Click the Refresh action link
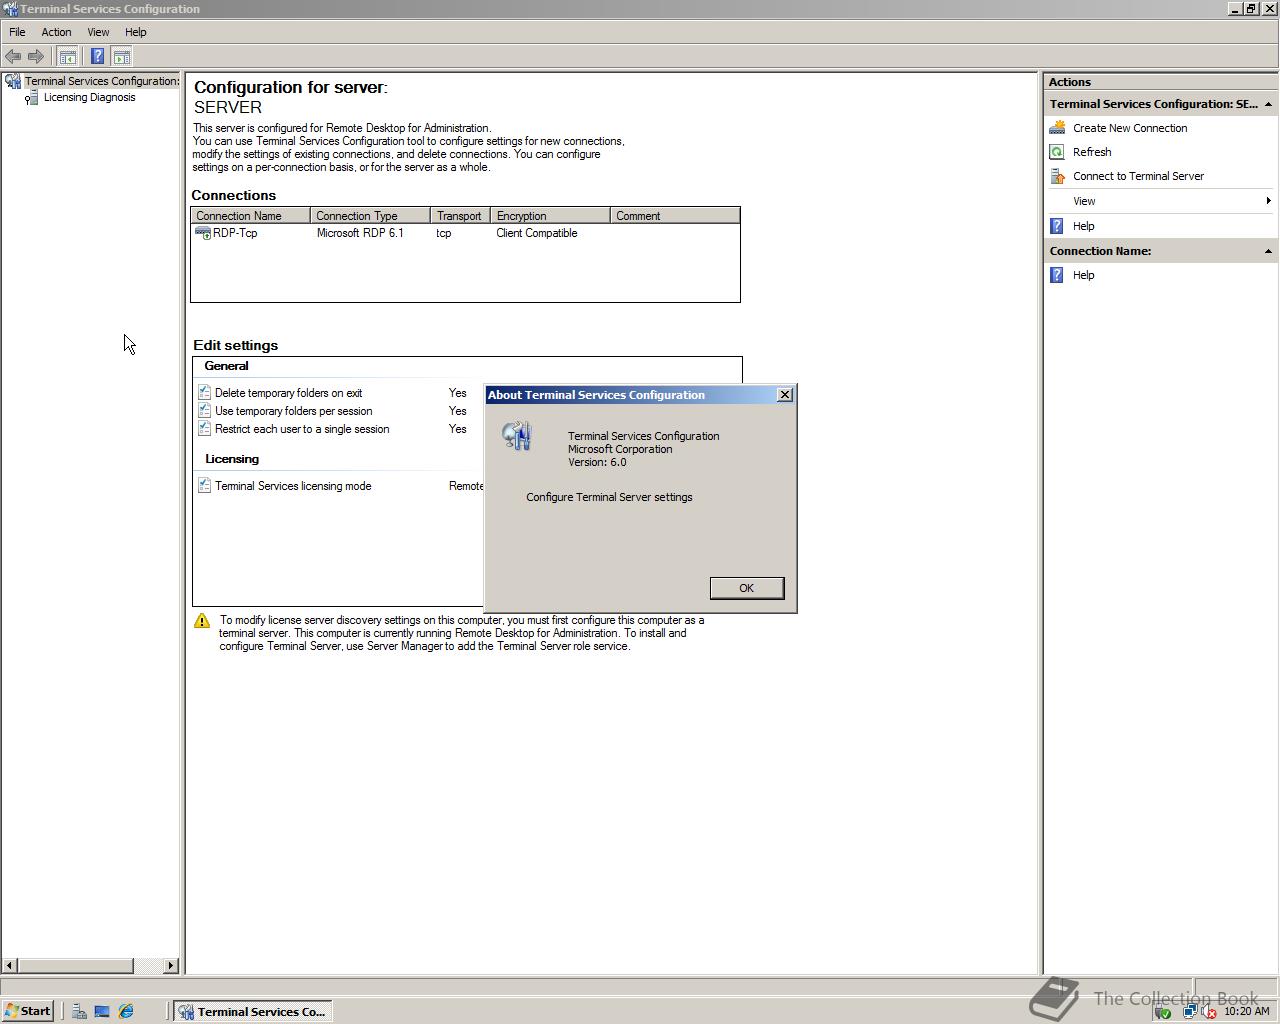1280x1024 pixels. pos(1092,152)
